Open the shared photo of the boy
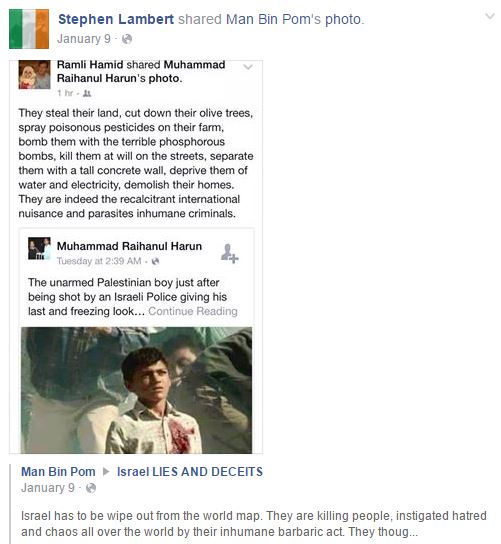 (136, 390)
